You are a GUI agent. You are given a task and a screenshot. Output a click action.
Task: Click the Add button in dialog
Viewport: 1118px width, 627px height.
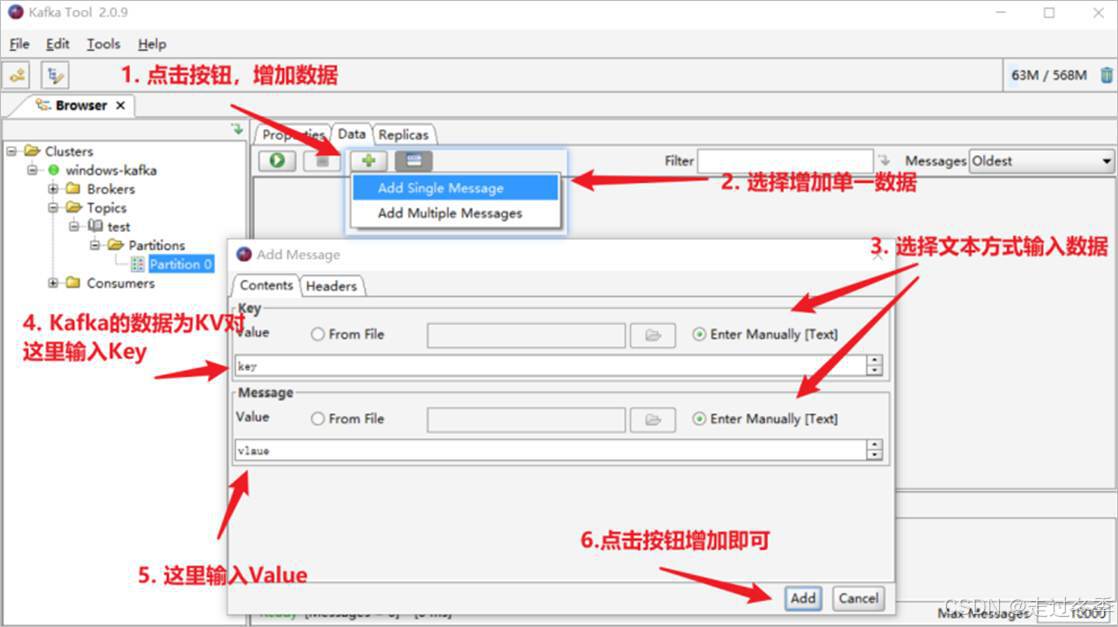point(803,598)
